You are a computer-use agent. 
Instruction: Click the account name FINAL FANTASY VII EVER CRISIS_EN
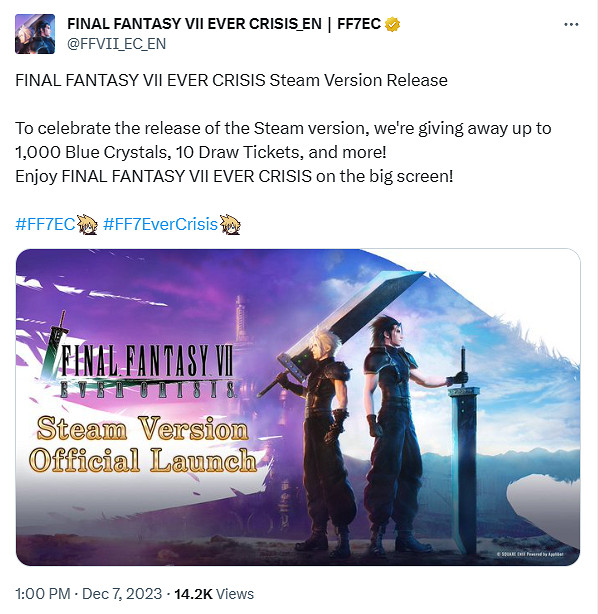coord(194,24)
